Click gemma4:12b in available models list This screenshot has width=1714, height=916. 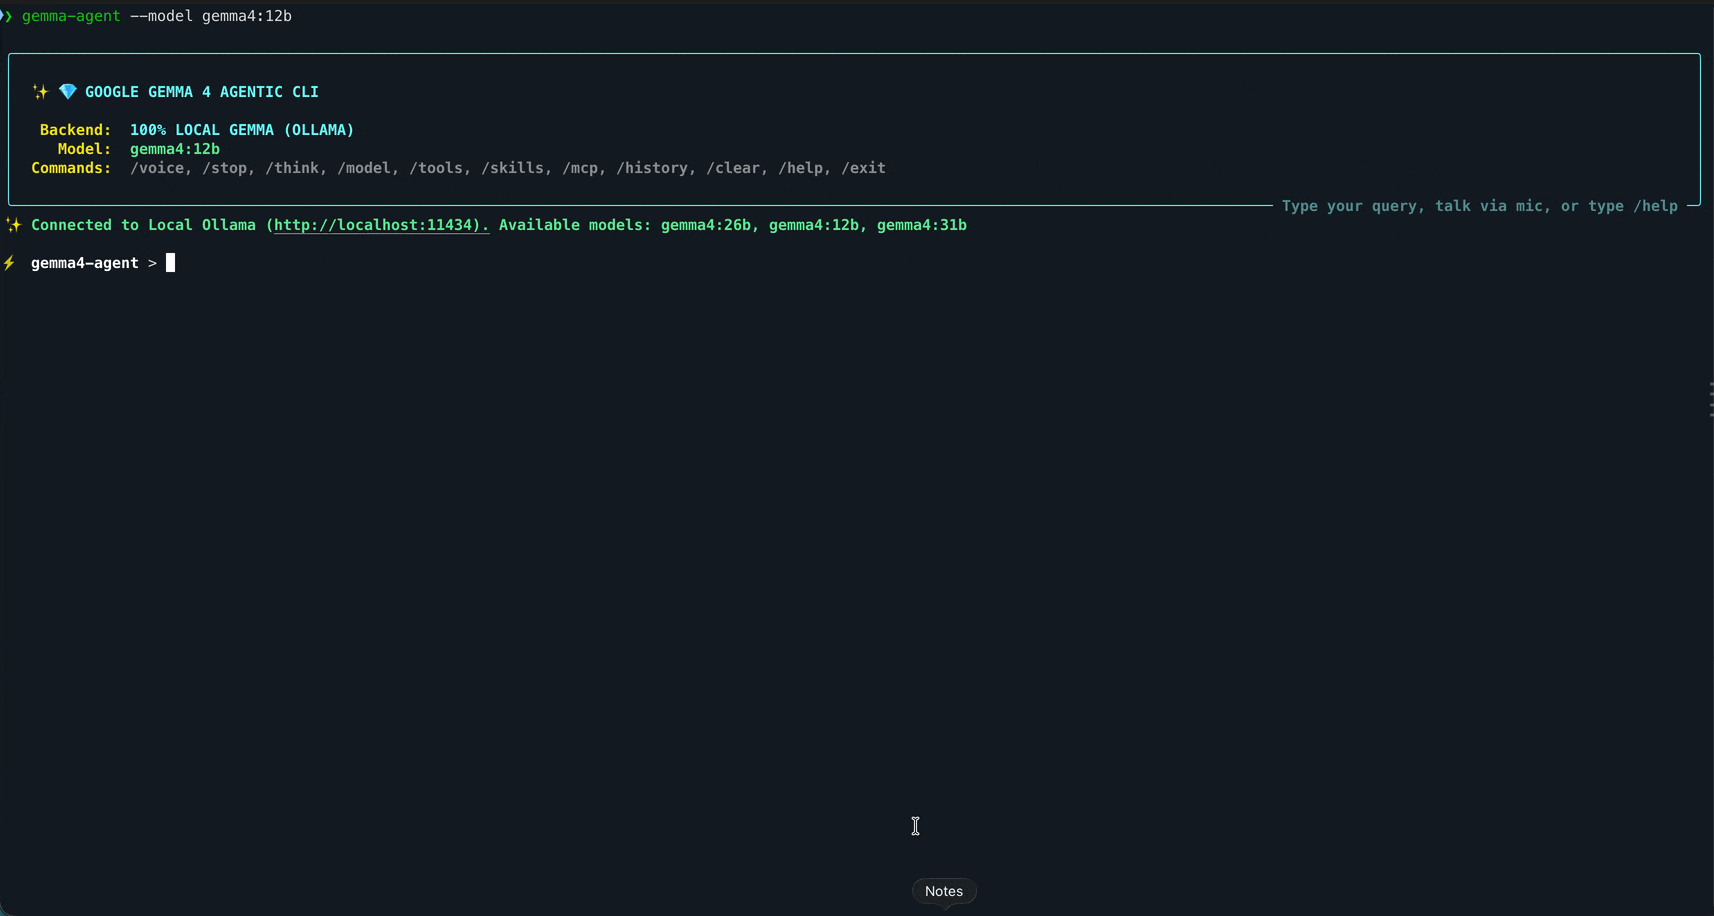pyautogui.click(x=814, y=225)
